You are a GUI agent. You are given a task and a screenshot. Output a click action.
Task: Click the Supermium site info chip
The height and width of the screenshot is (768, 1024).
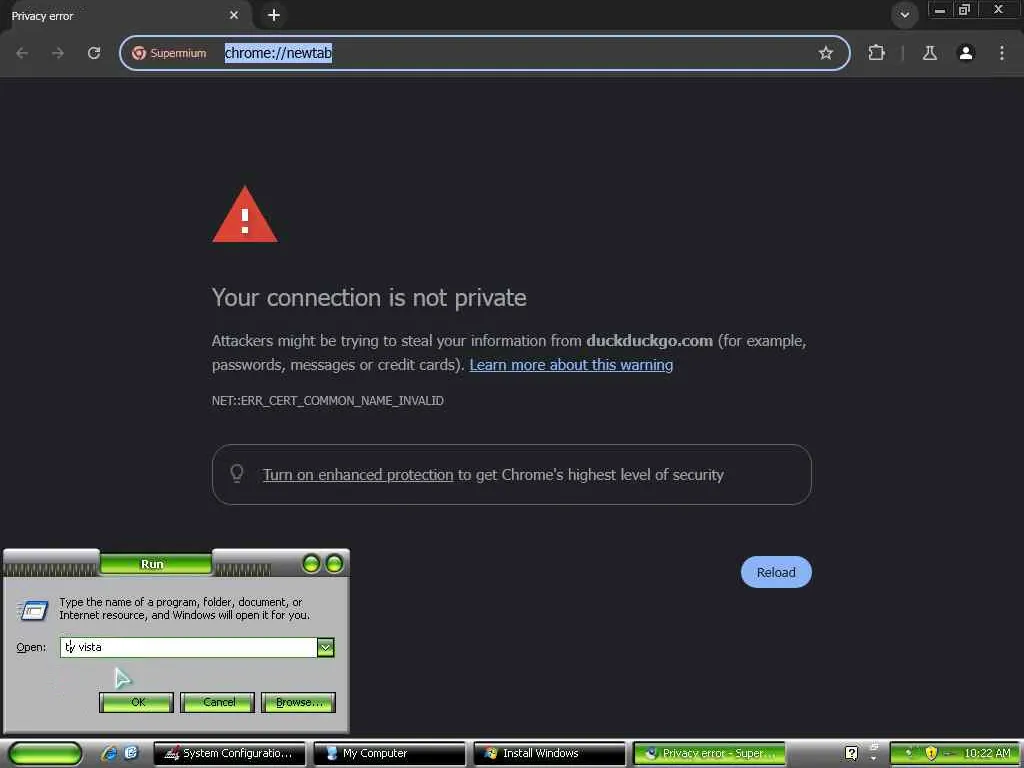(x=169, y=53)
